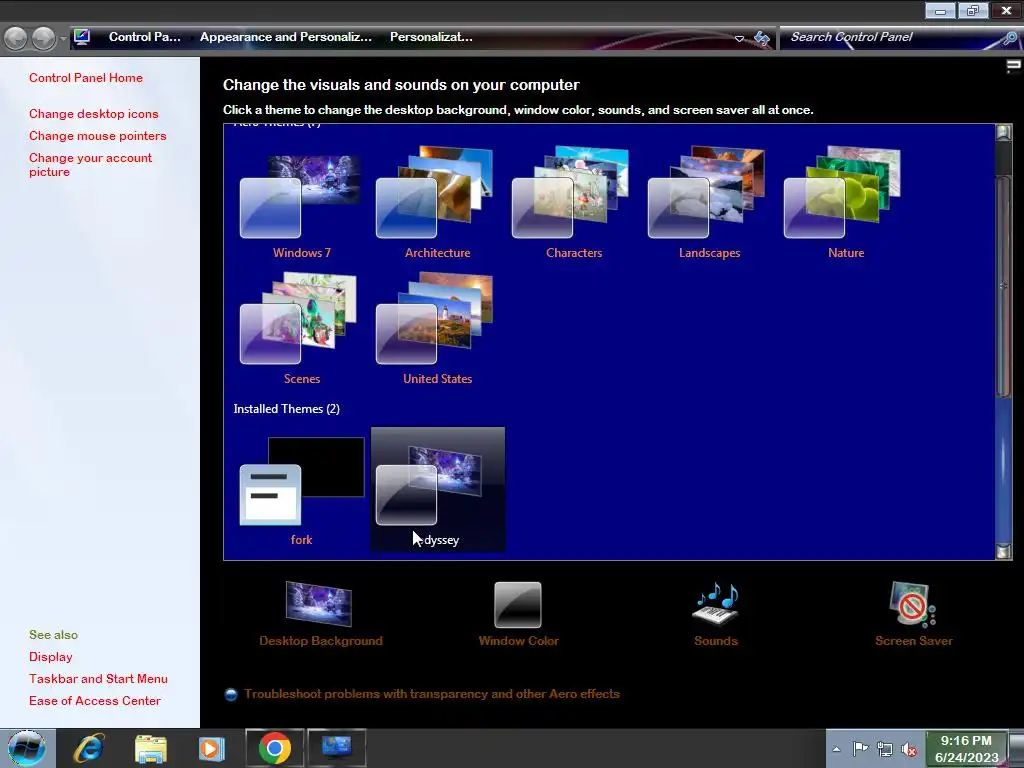This screenshot has width=1024, height=768.
Task: Open Windows Media Player from taskbar
Action: [x=212, y=748]
